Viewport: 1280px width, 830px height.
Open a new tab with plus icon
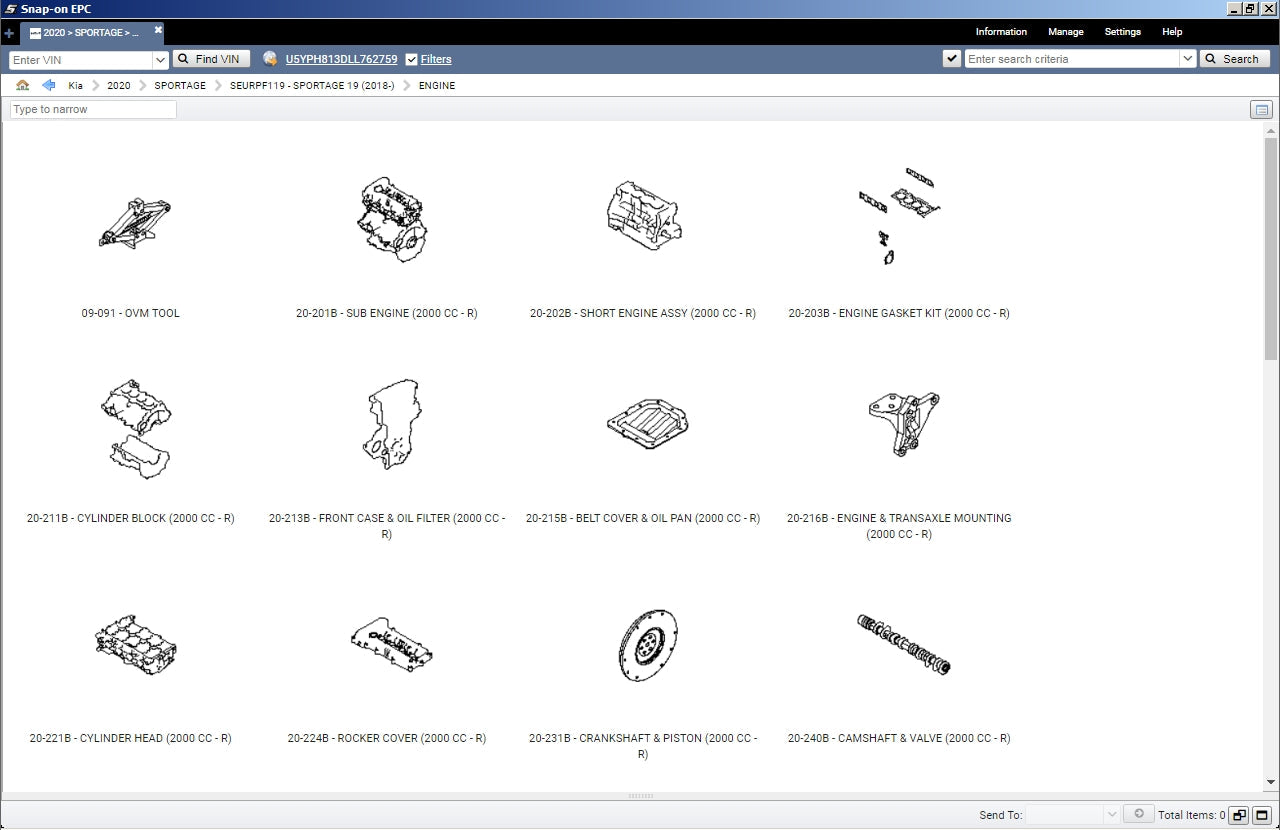point(9,33)
